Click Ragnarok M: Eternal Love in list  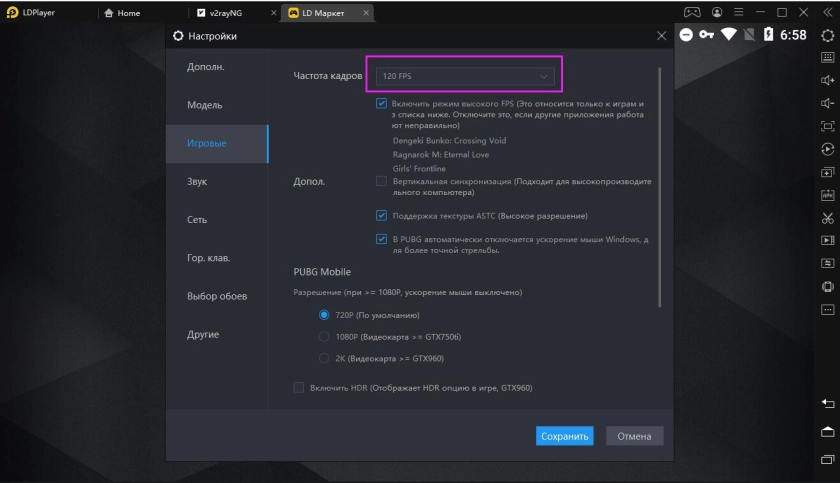(x=440, y=154)
